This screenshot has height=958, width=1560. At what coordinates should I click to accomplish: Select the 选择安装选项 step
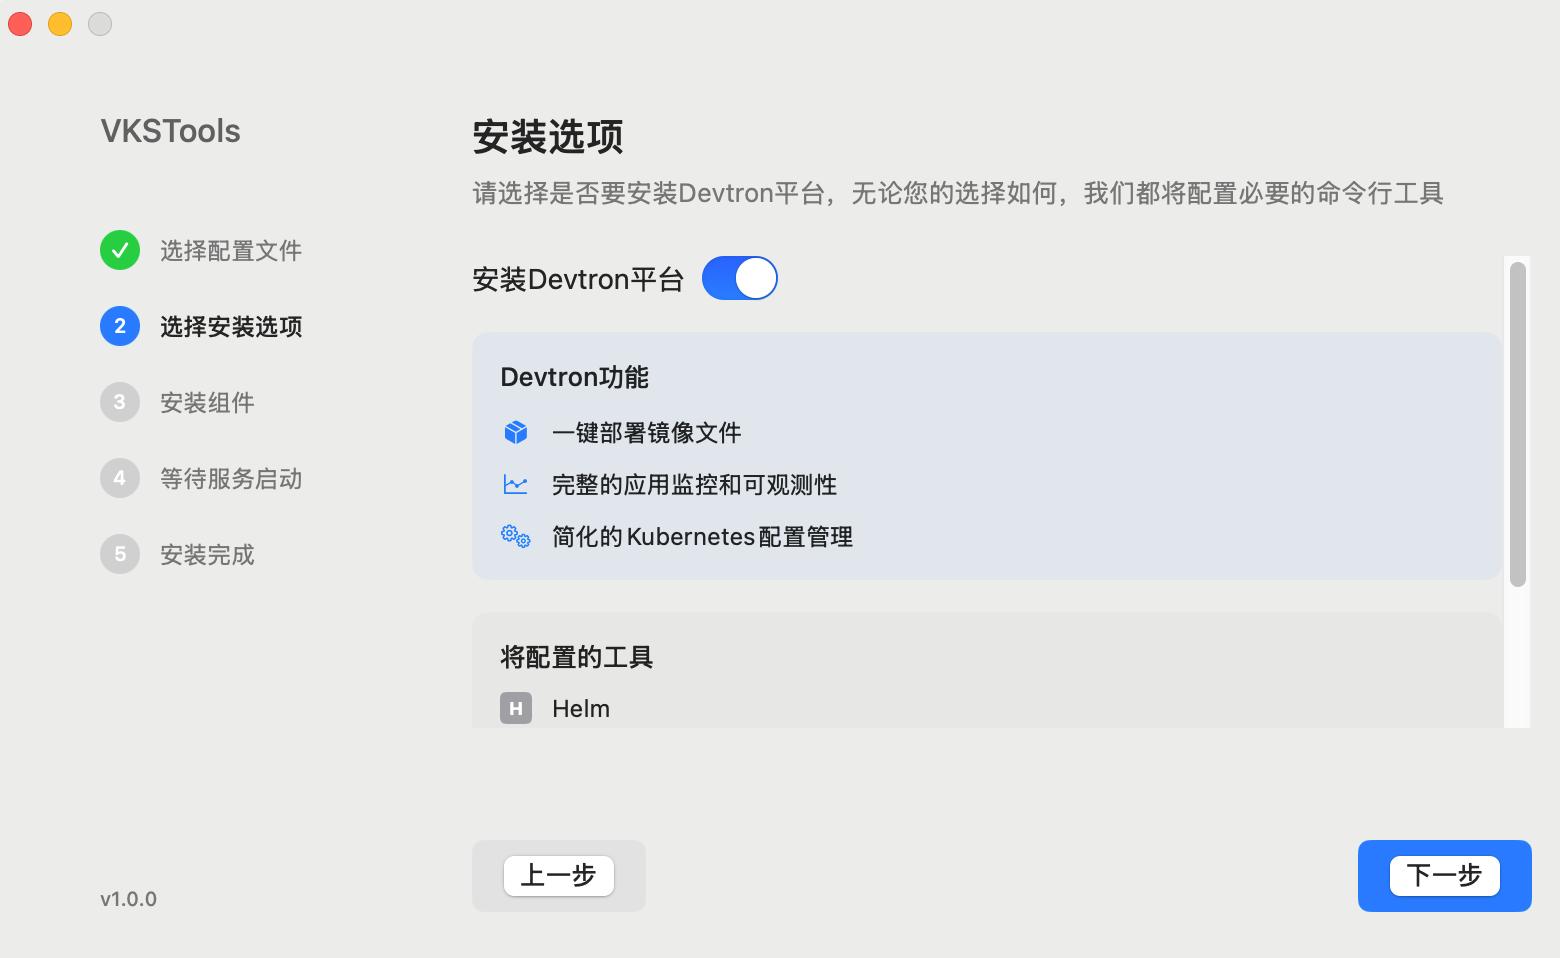[231, 327]
